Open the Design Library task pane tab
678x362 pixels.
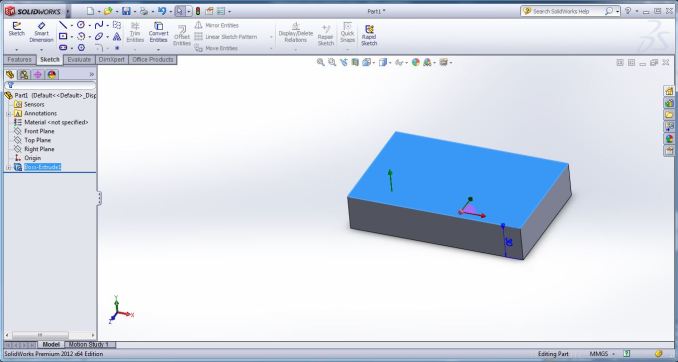click(x=669, y=103)
